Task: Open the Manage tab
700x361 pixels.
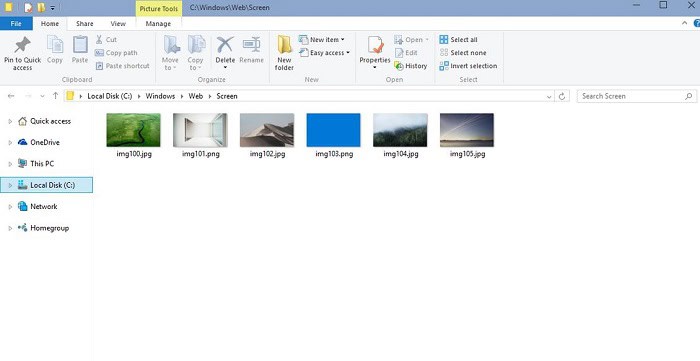Action: coord(158,24)
